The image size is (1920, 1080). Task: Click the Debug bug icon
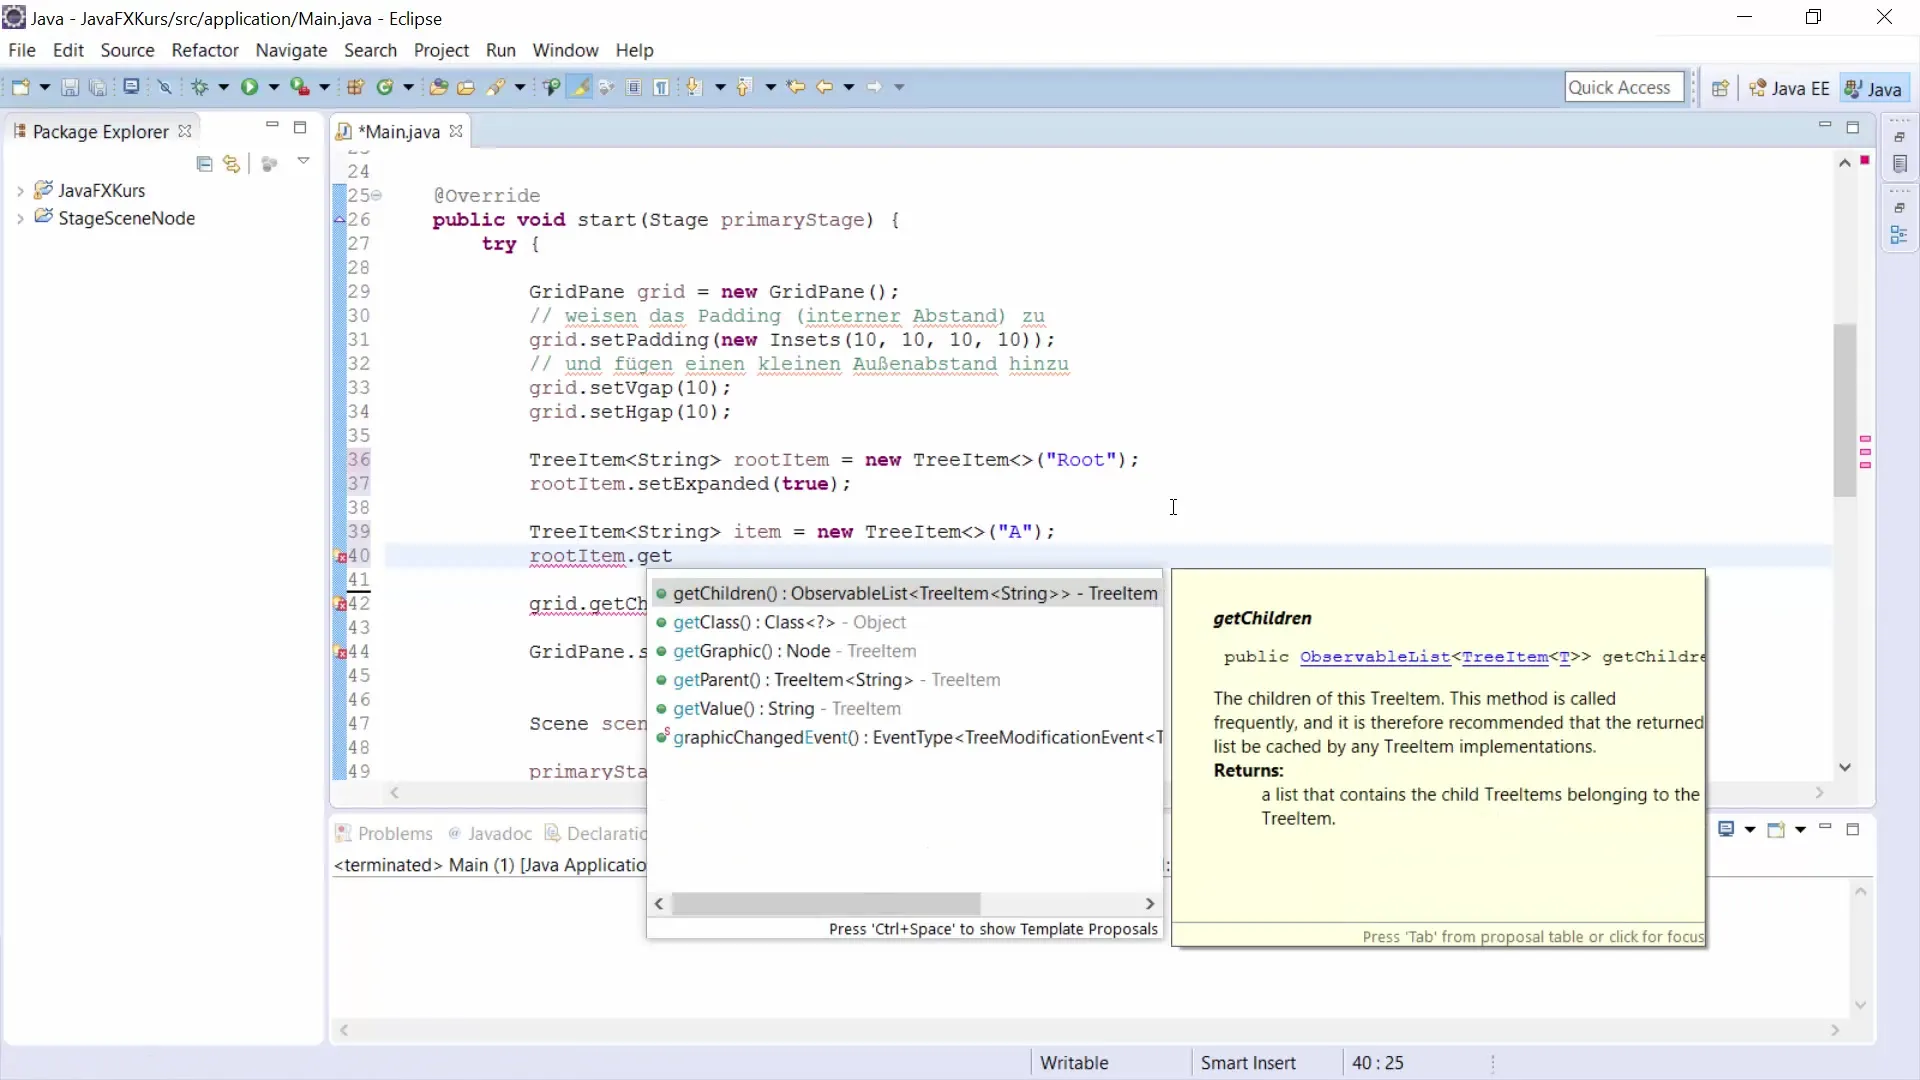click(x=200, y=87)
